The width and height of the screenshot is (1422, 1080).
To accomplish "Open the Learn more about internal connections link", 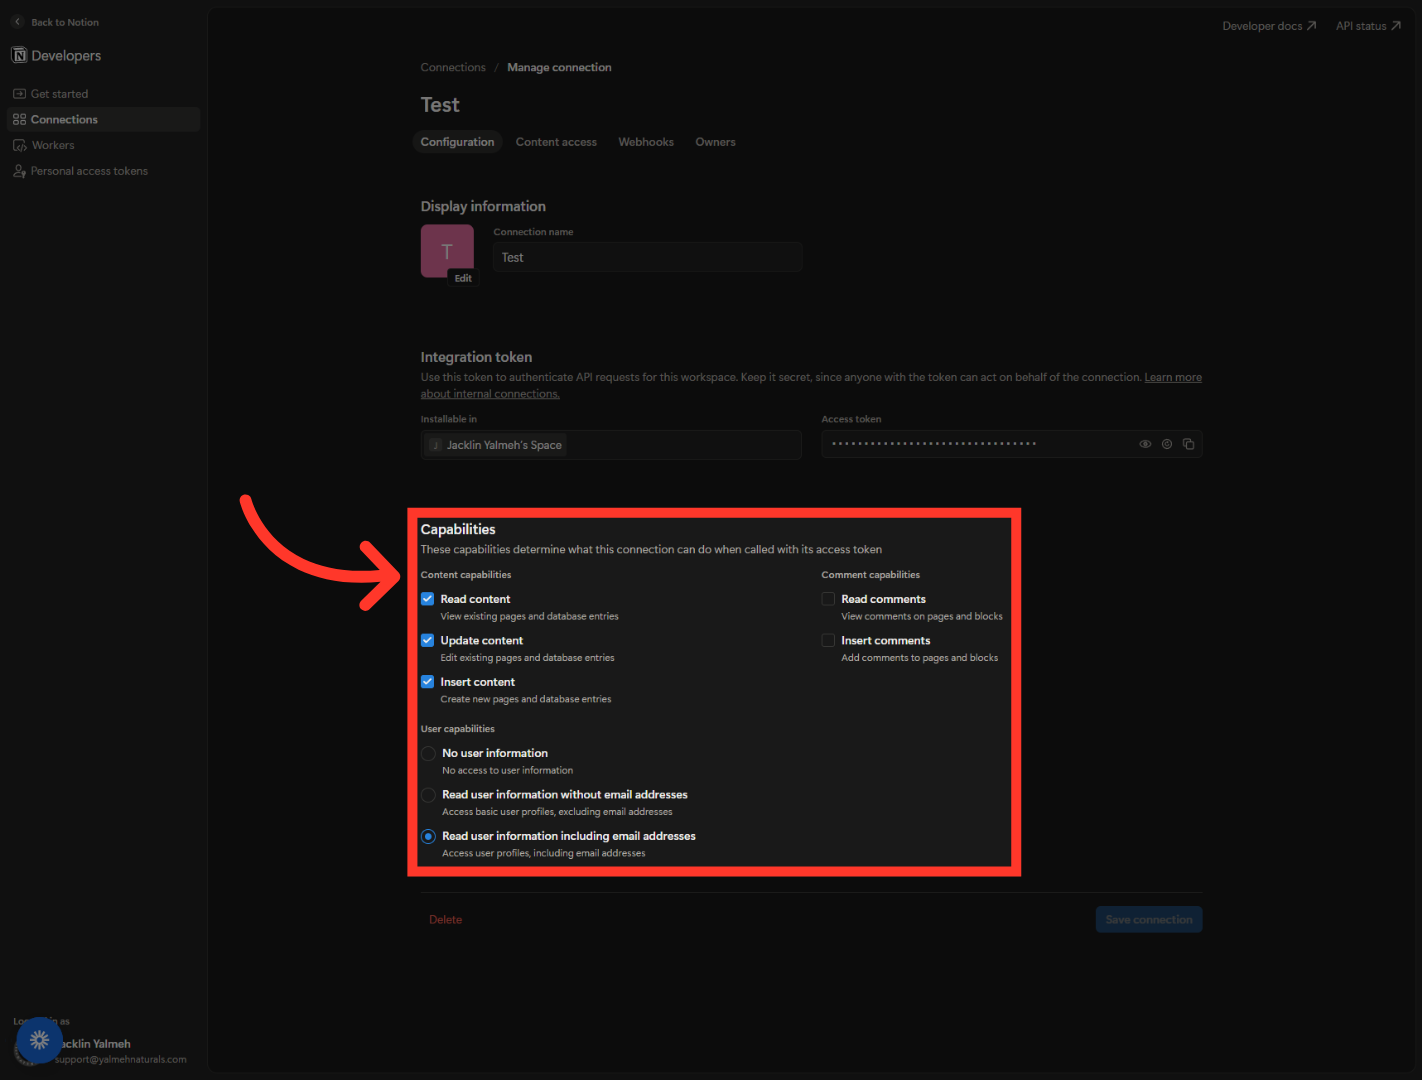I will [1173, 377].
